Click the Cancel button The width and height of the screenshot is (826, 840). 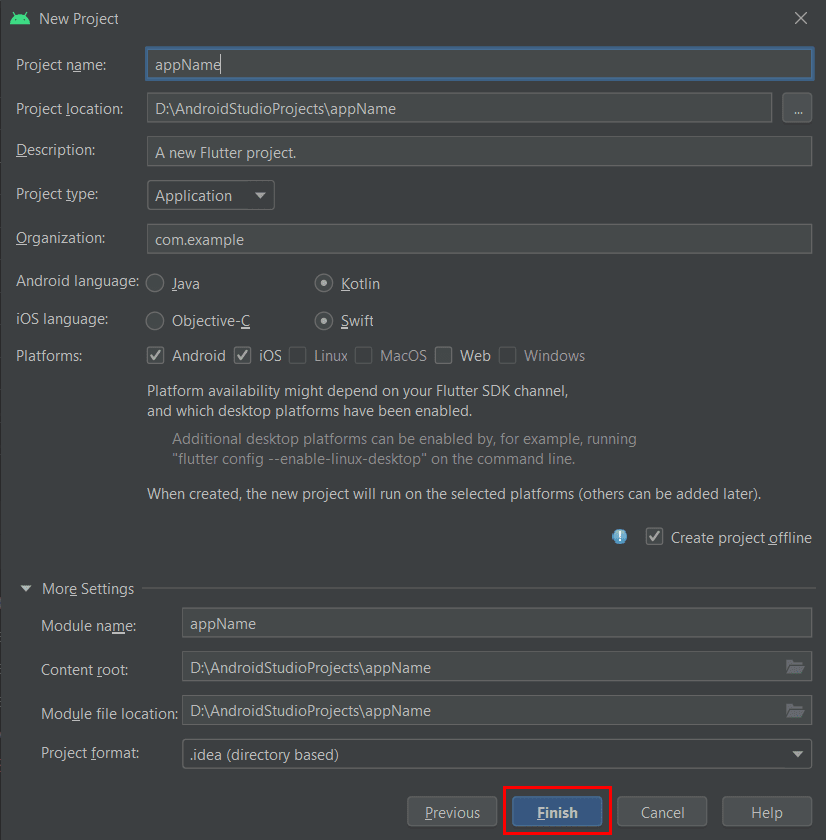662,812
